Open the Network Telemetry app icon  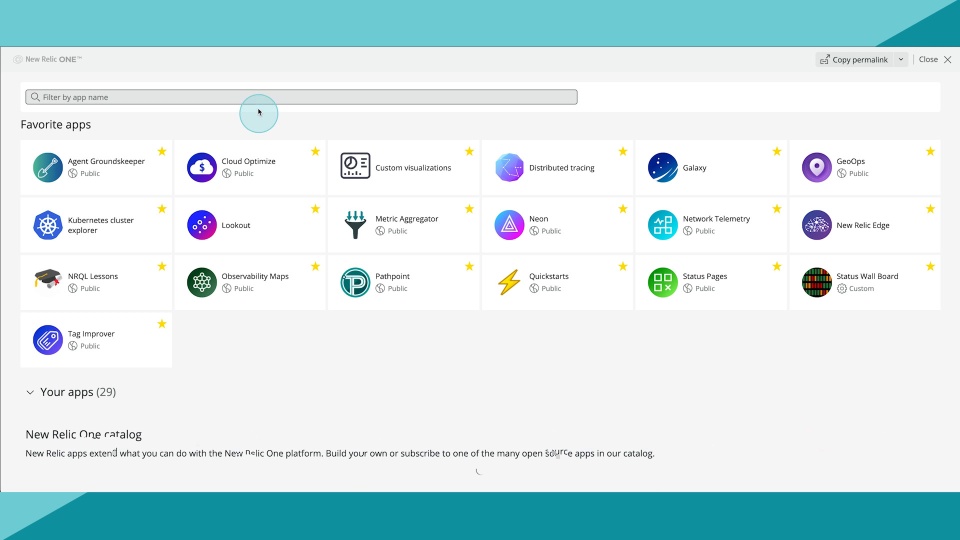coord(663,225)
